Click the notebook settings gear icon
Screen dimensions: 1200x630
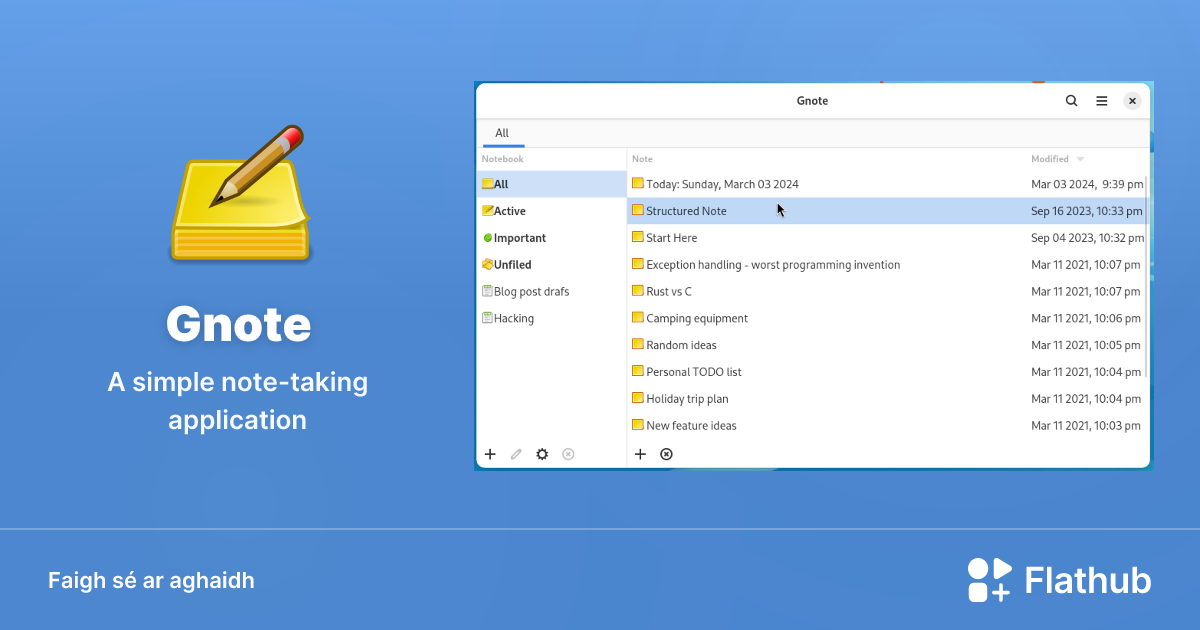[x=542, y=454]
